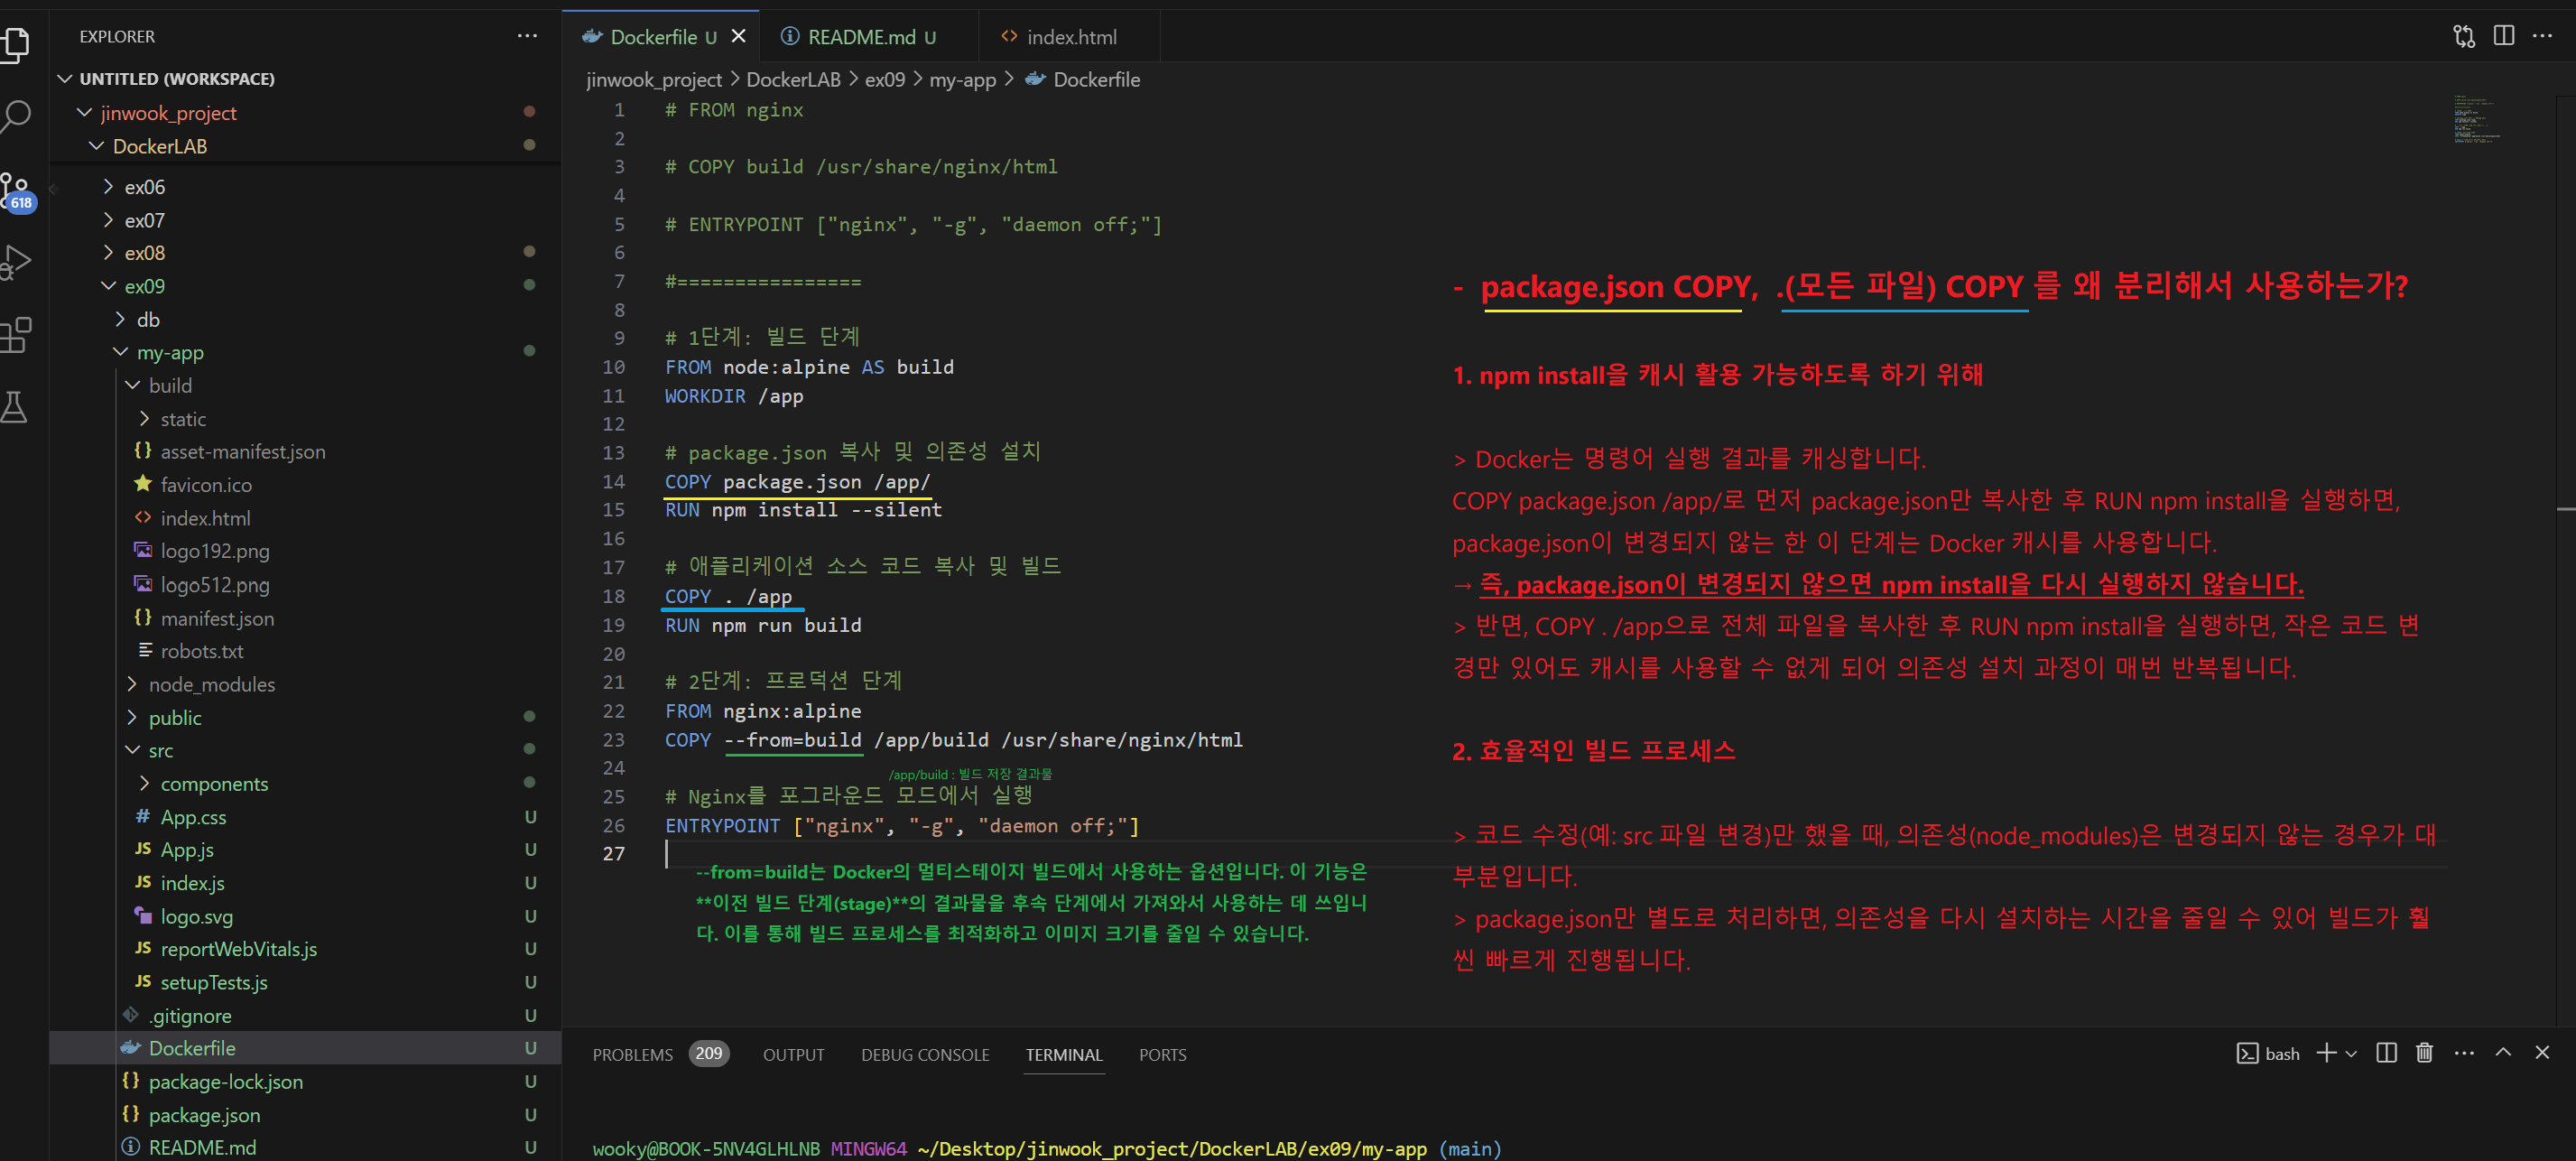Open the Run and Debug view
This screenshot has height=1161, width=2576.
tap(16, 262)
